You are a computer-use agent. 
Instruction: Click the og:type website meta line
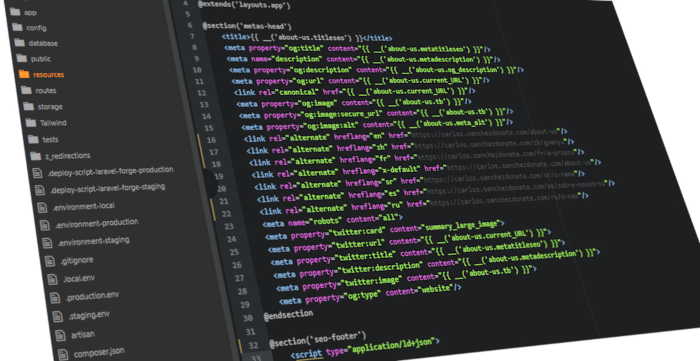click(370, 294)
